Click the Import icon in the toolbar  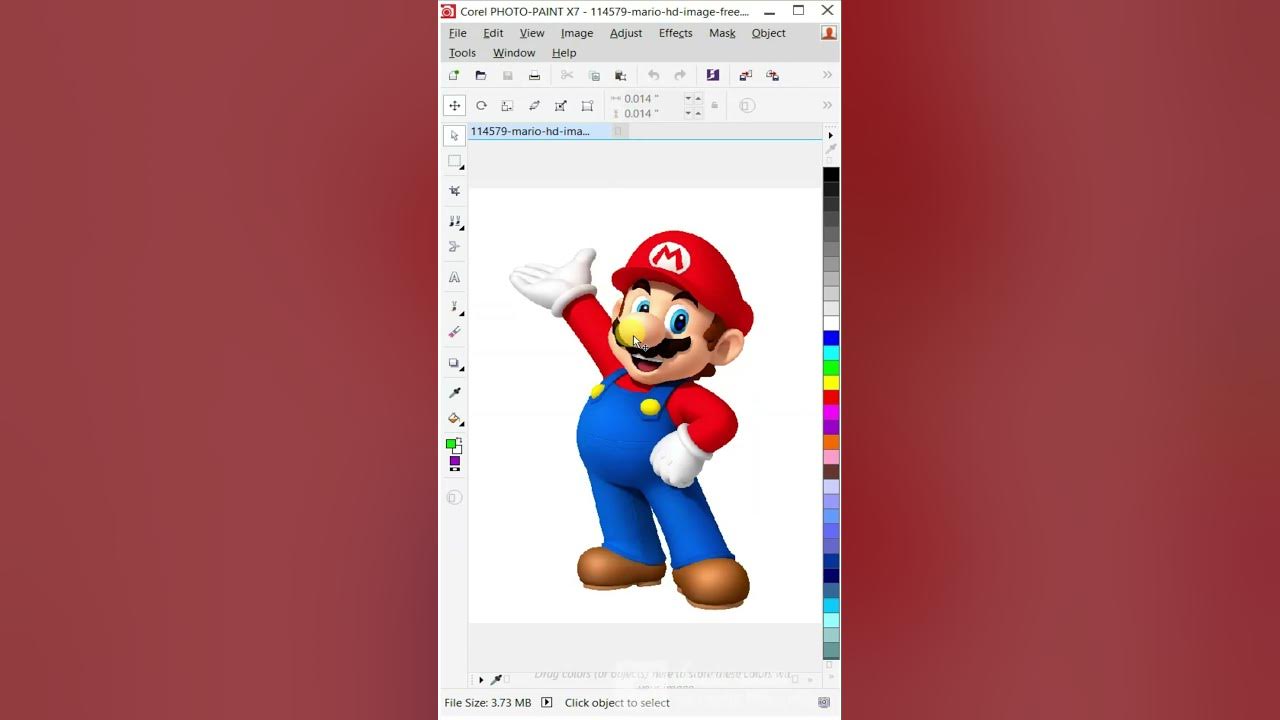coord(745,75)
